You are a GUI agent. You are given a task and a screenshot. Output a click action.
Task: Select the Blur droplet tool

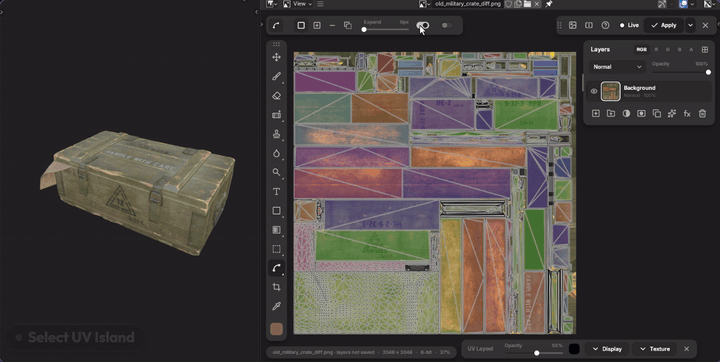pyautogui.click(x=276, y=153)
